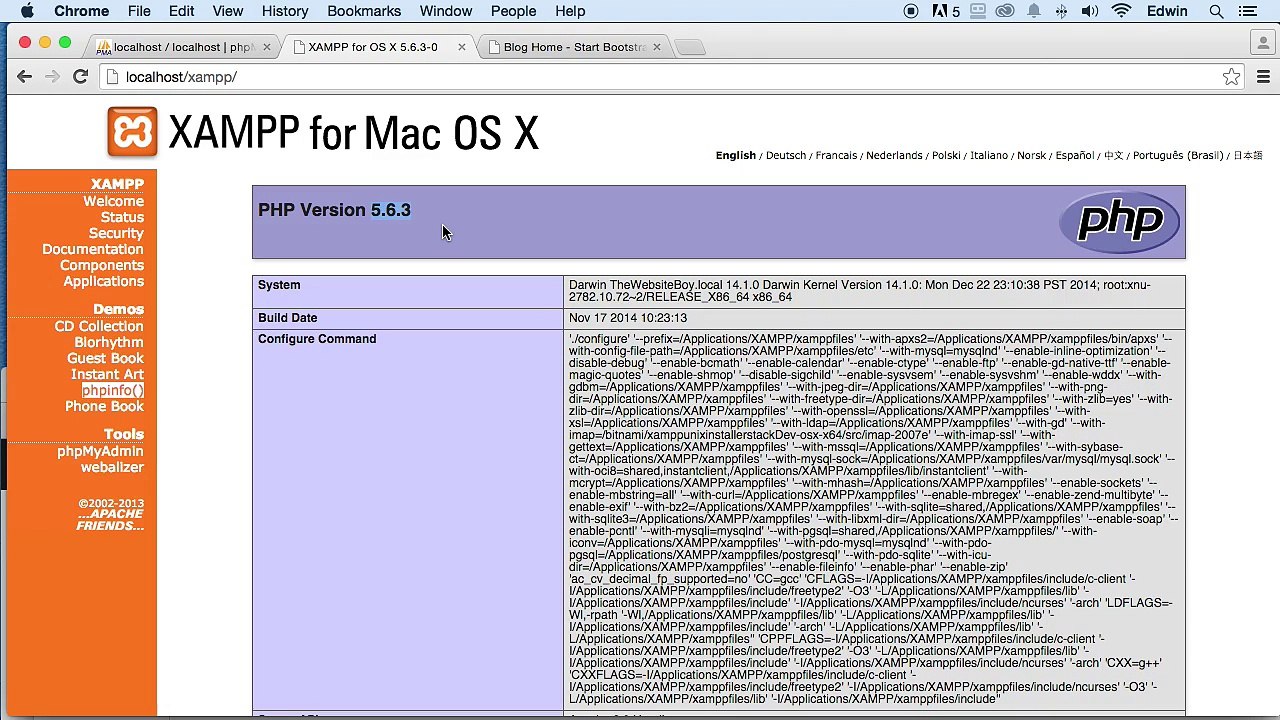The image size is (1280, 720).
Task: Open Notification Center list icon
Action: click(x=1248, y=11)
